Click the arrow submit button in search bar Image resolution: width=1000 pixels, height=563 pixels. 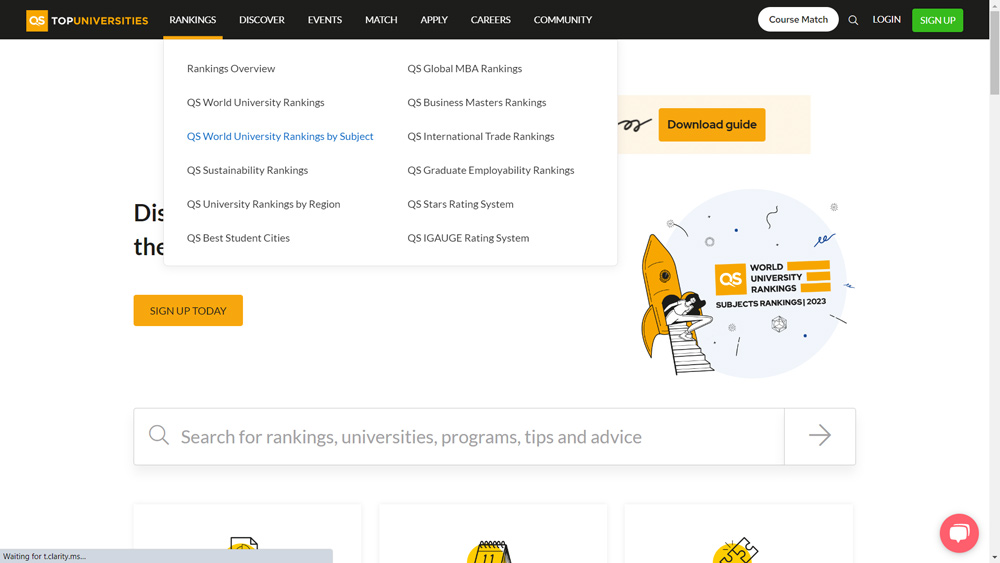tap(820, 436)
